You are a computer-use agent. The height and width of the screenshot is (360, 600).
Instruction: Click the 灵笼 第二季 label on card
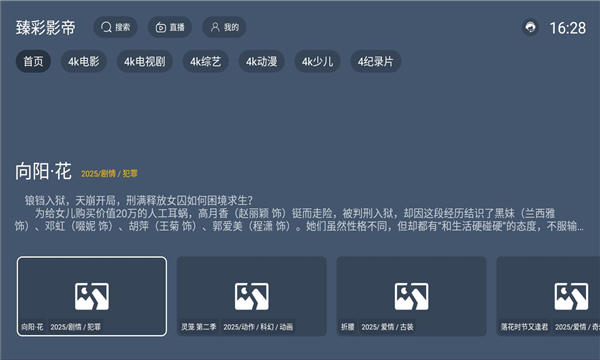(199, 327)
